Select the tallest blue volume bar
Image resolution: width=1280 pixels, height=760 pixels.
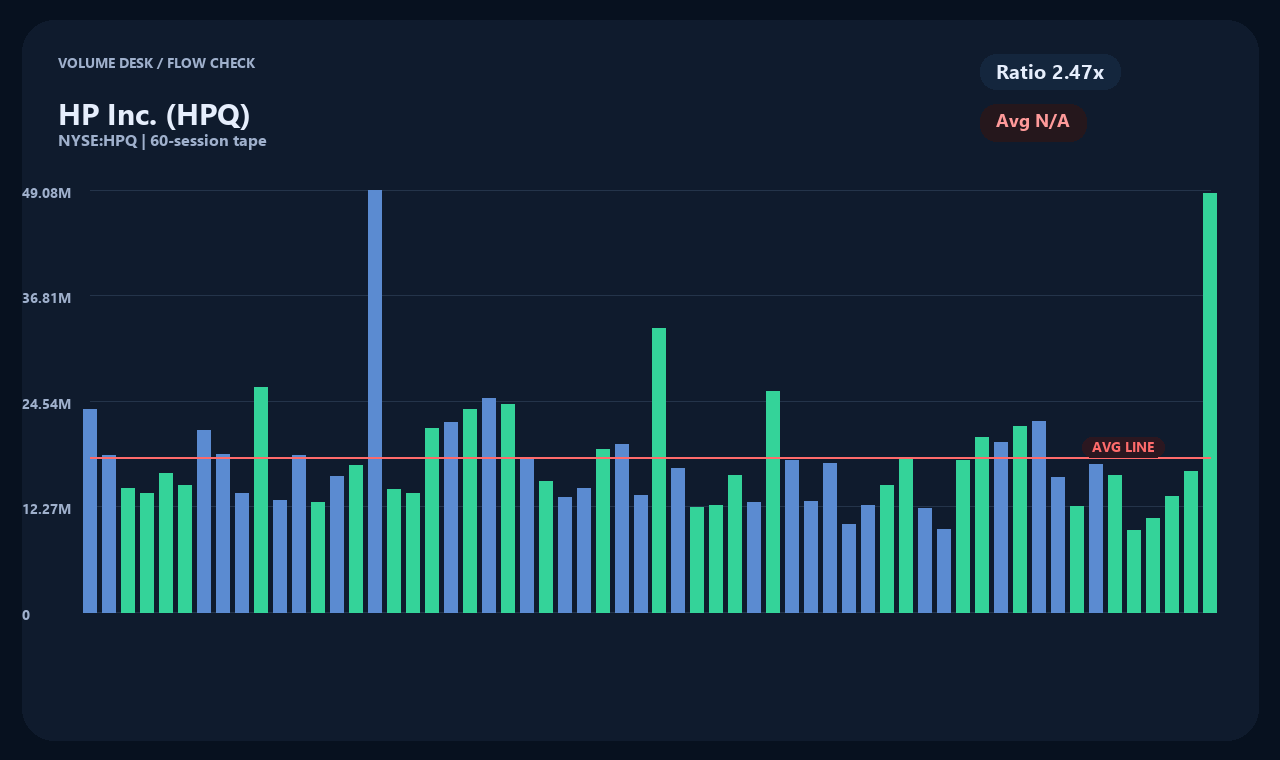[375, 401]
